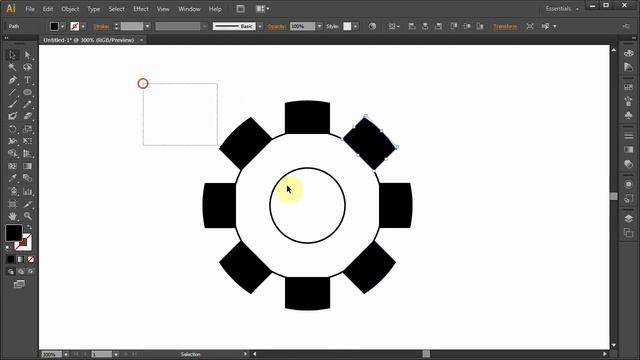Select the Pen tool
The image size is (640, 360).
[x=12, y=80]
